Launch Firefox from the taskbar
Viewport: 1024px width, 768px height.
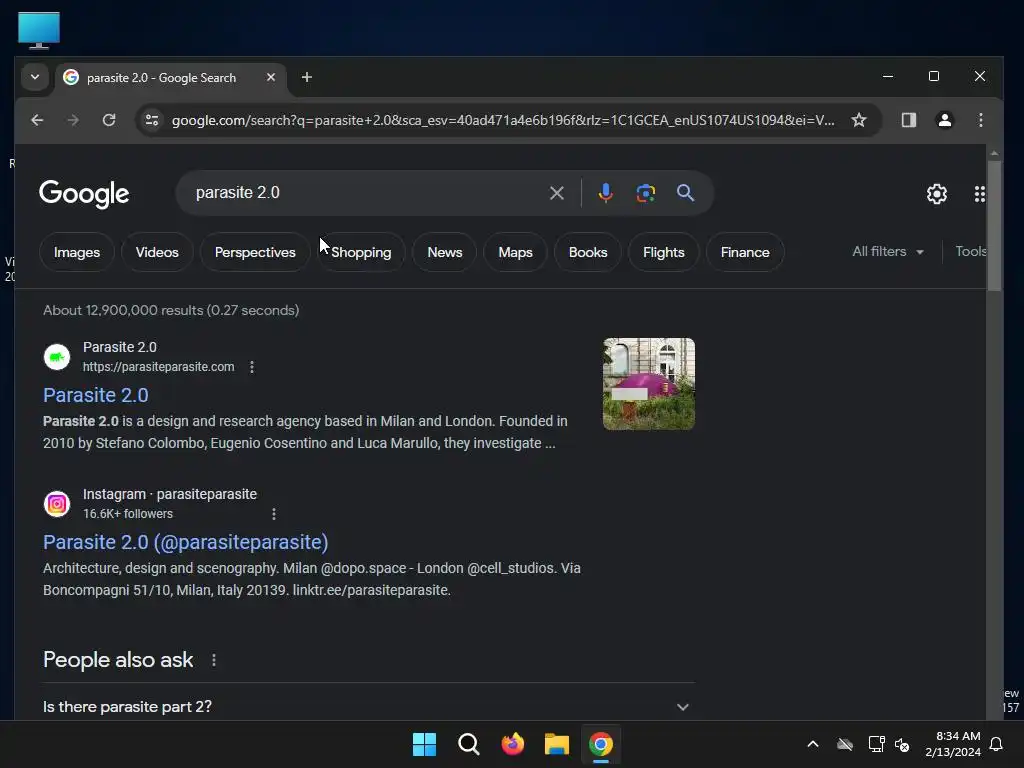coord(513,744)
